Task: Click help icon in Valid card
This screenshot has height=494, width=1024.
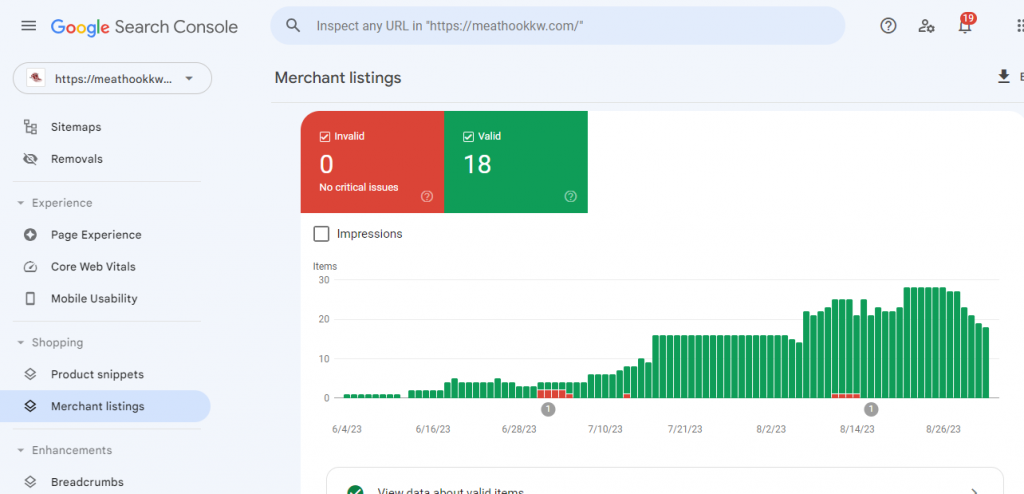Action: (571, 196)
